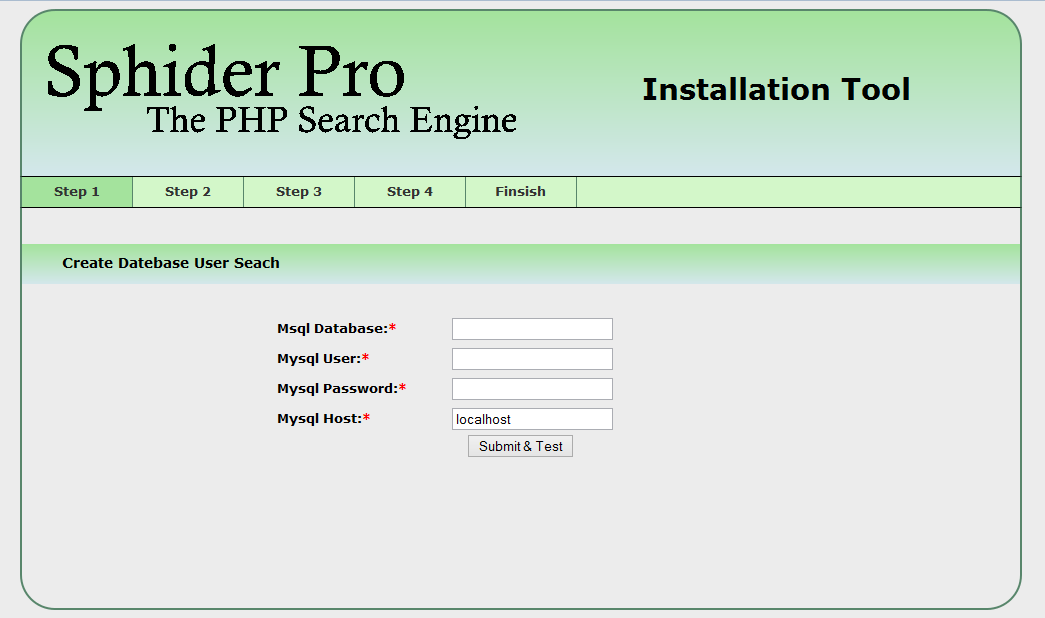This screenshot has width=1045, height=618.
Task: Click the 'Mysql Password:' label
Action: point(341,389)
